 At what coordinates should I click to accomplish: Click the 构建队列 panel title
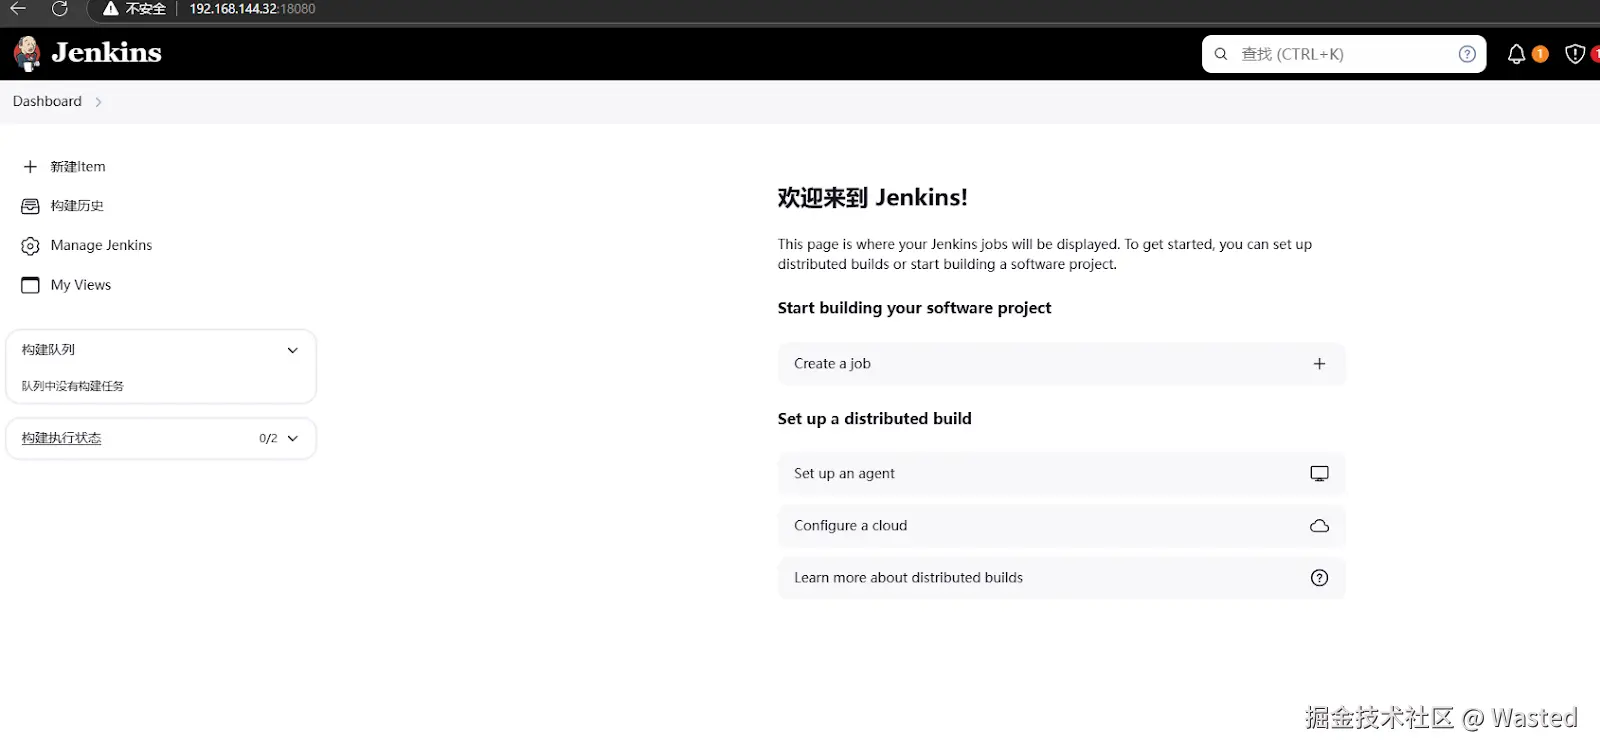pyautogui.click(x=48, y=350)
